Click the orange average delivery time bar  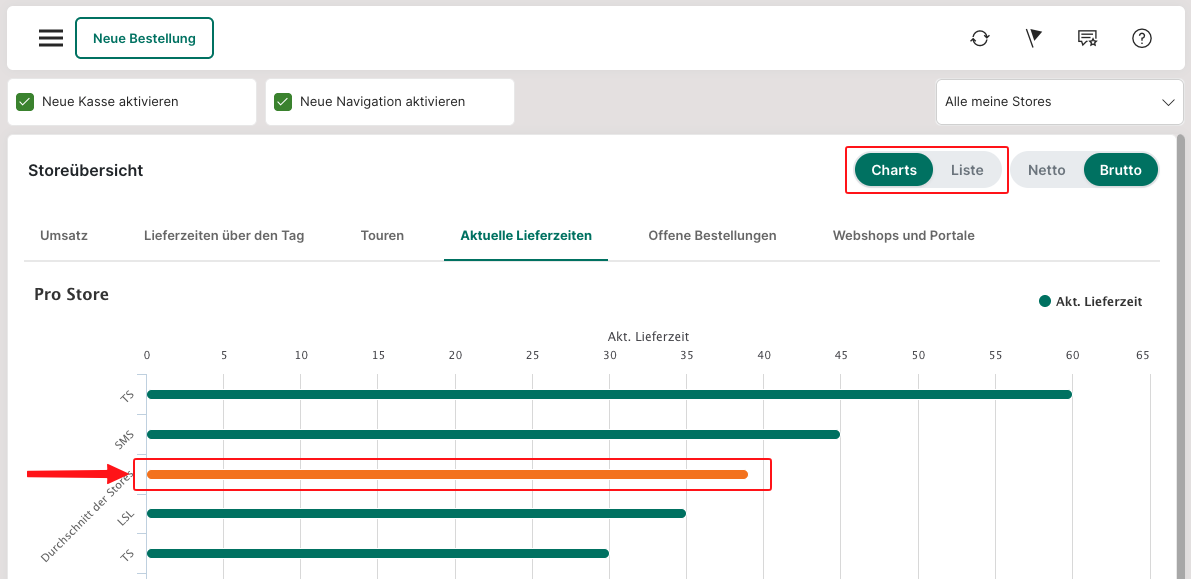[447, 474]
